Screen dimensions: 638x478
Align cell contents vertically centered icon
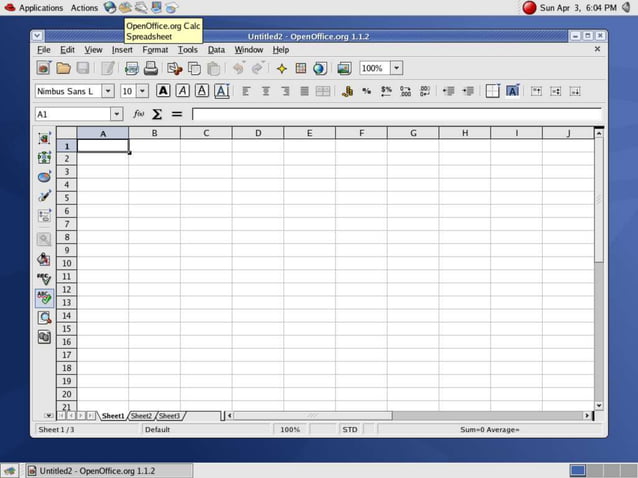pyautogui.click(x=556, y=91)
